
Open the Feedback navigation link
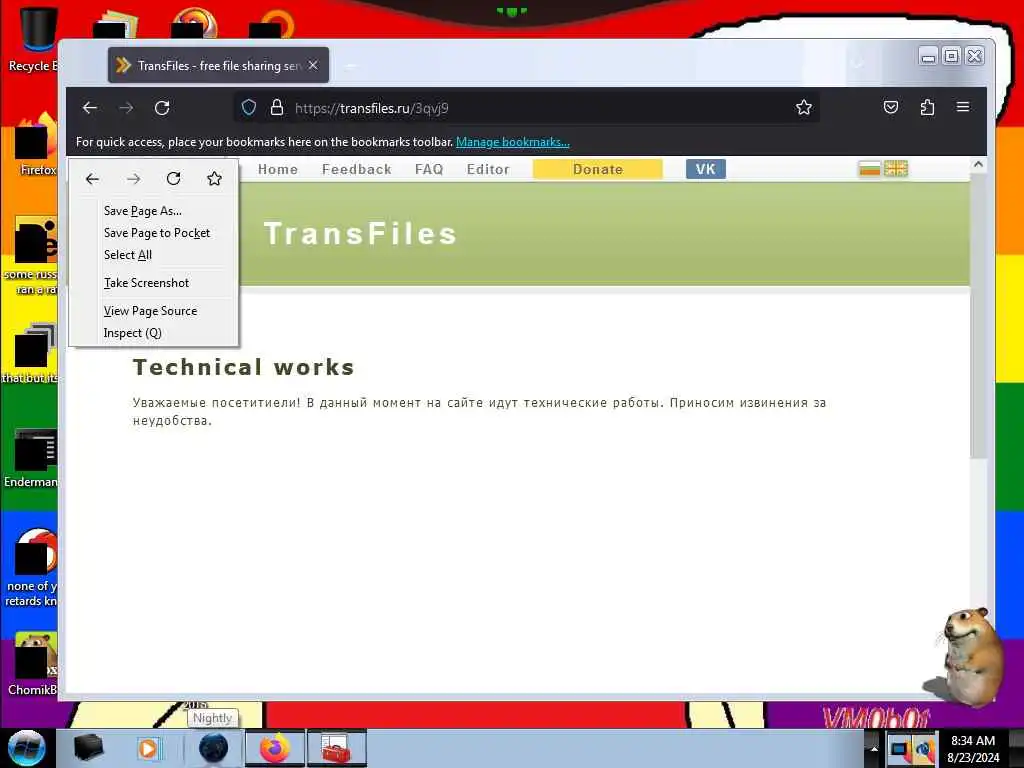click(x=357, y=169)
